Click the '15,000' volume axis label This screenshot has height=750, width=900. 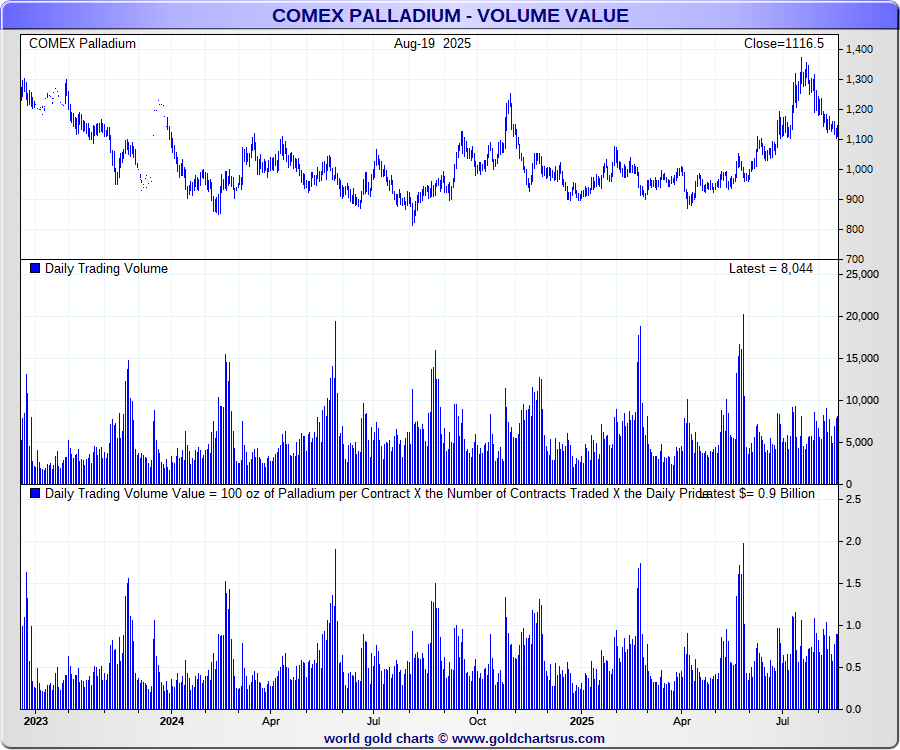tap(863, 358)
